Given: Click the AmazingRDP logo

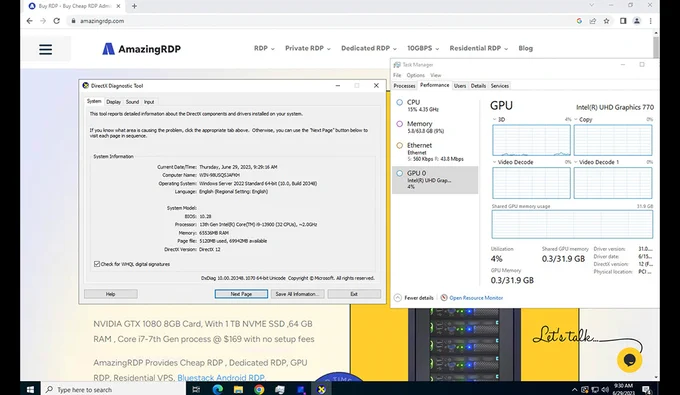Looking at the screenshot, I should pos(141,49).
